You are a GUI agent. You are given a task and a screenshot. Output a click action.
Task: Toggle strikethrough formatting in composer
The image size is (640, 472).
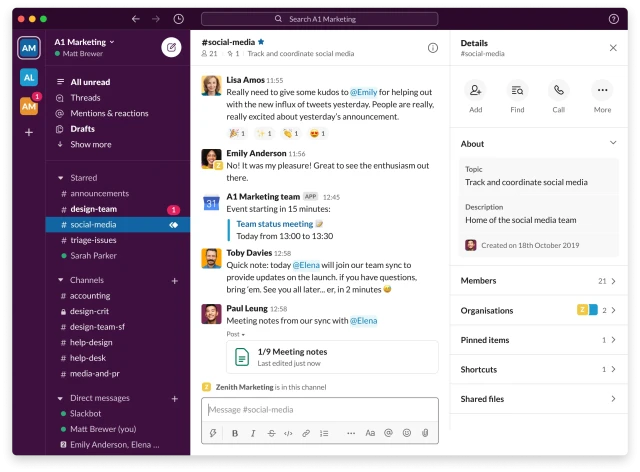coord(271,433)
